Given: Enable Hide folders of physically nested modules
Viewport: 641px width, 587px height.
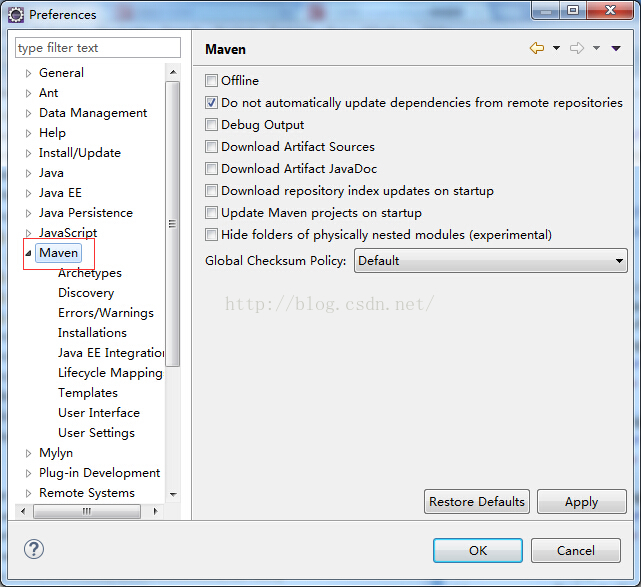Looking at the screenshot, I should pyautogui.click(x=211, y=235).
